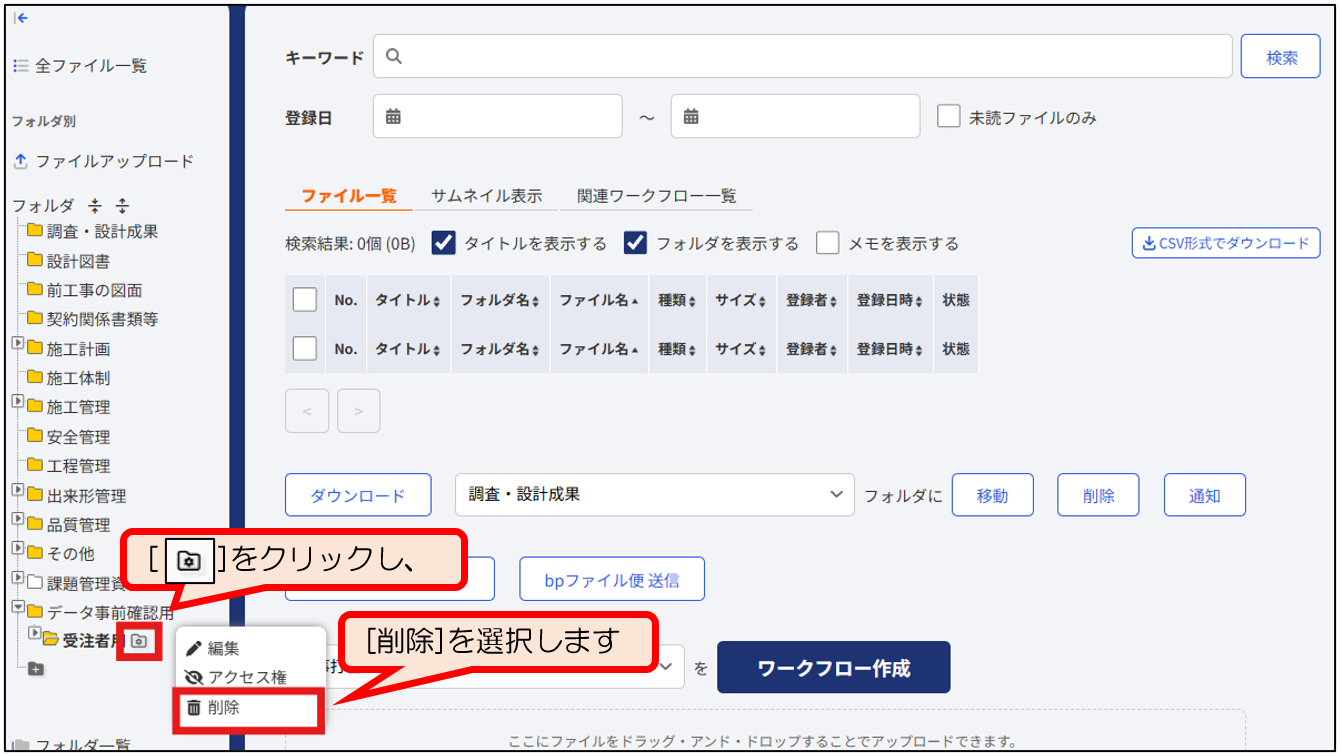Tick the select-all checkbox in the top header row

tap(305, 299)
